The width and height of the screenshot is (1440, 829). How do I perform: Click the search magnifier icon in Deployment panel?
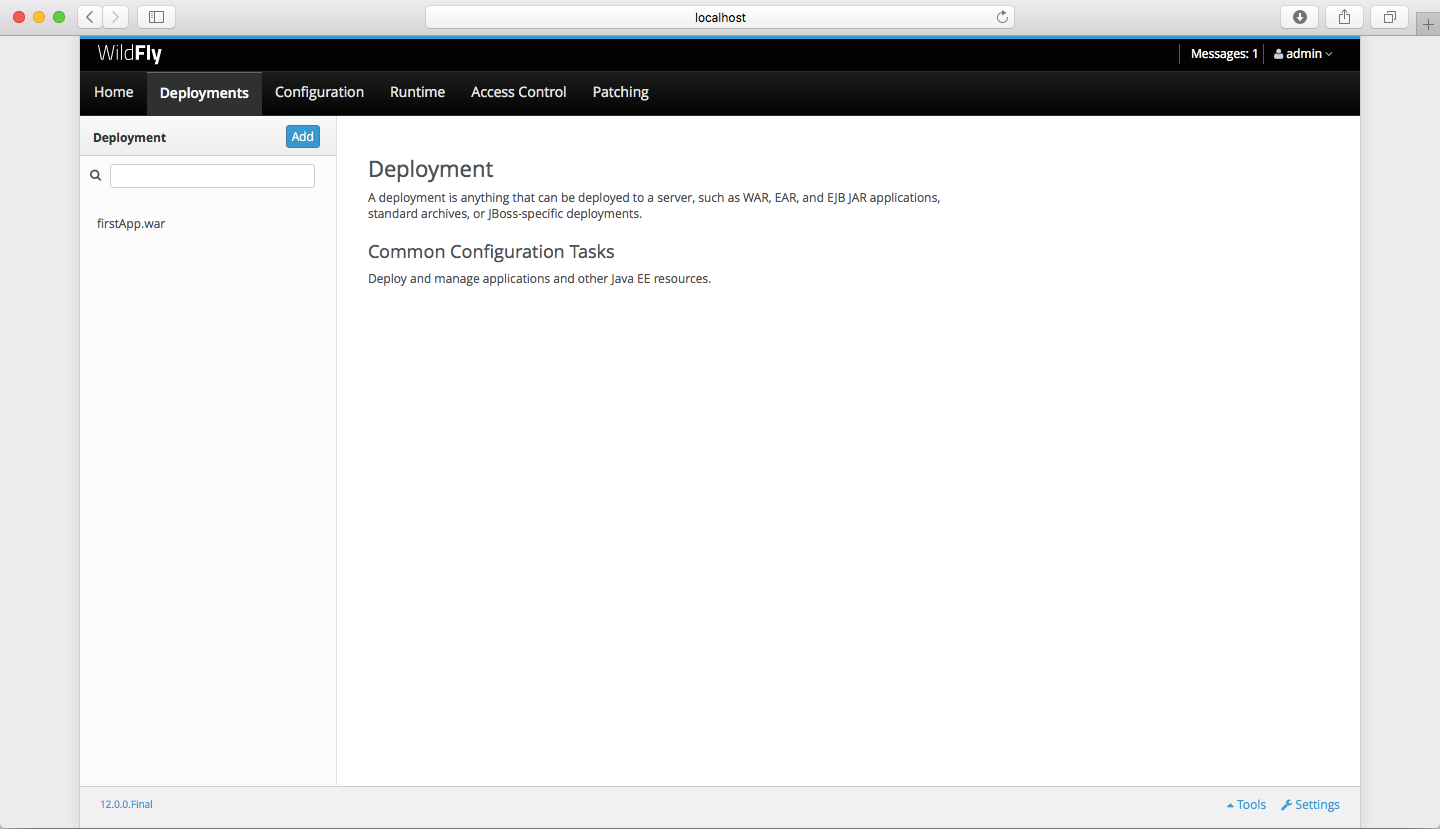click(96, 175)
